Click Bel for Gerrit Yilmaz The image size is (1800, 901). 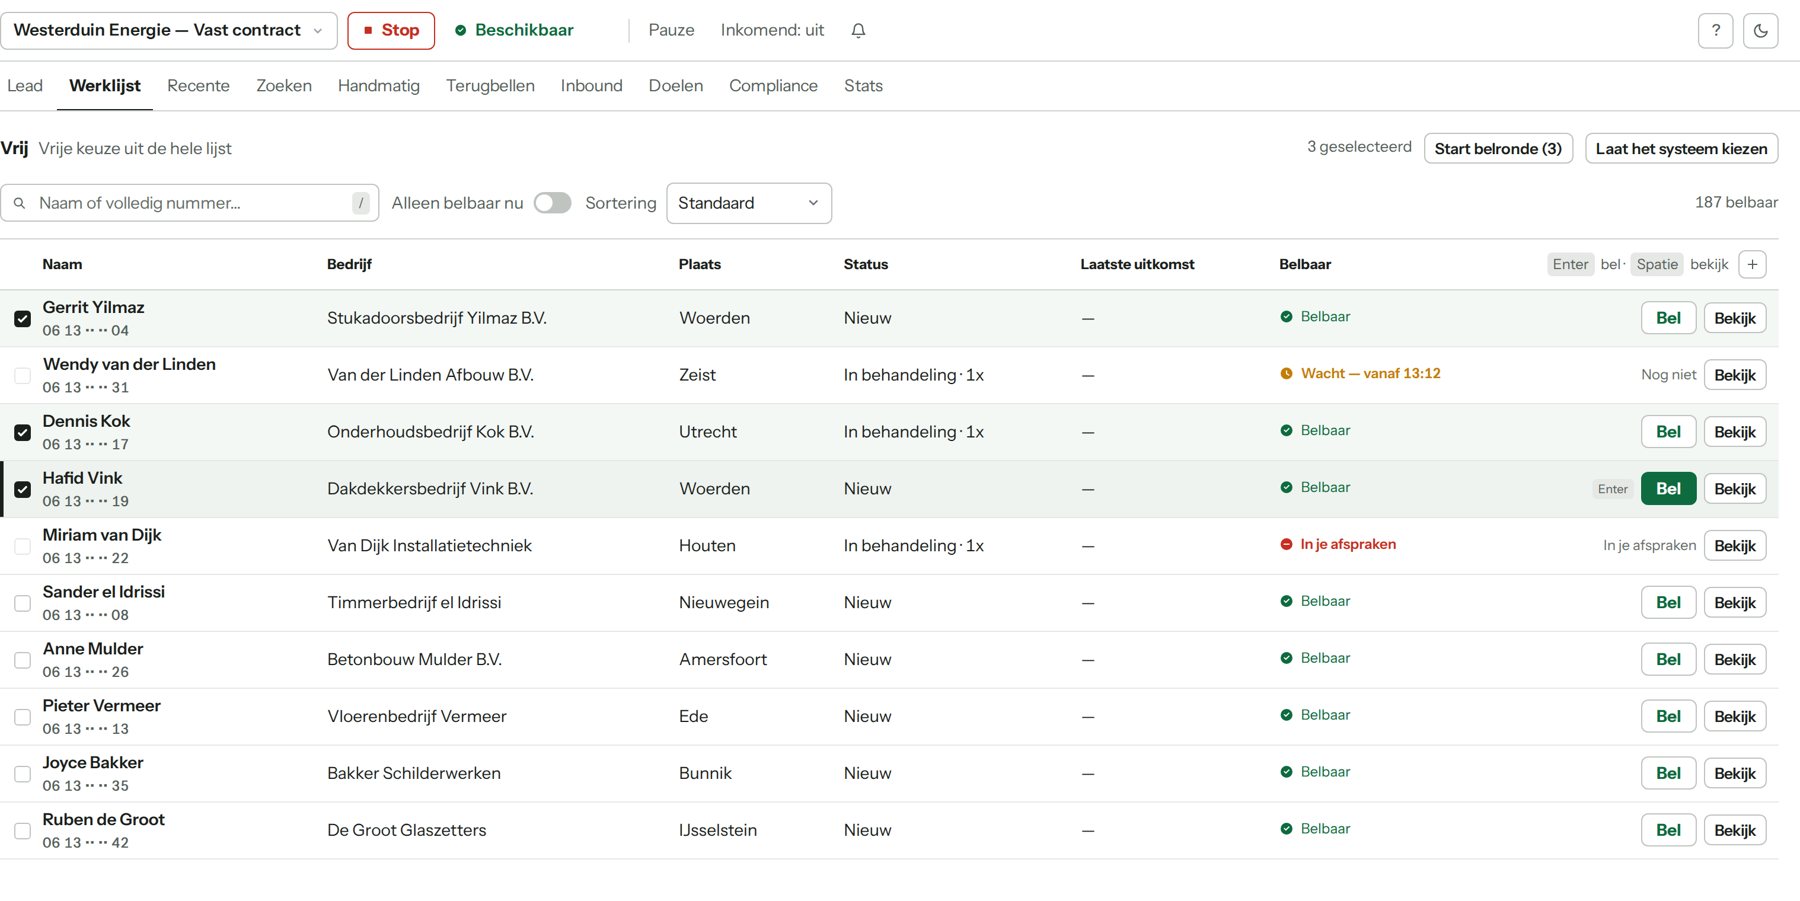coord(1668,318)
